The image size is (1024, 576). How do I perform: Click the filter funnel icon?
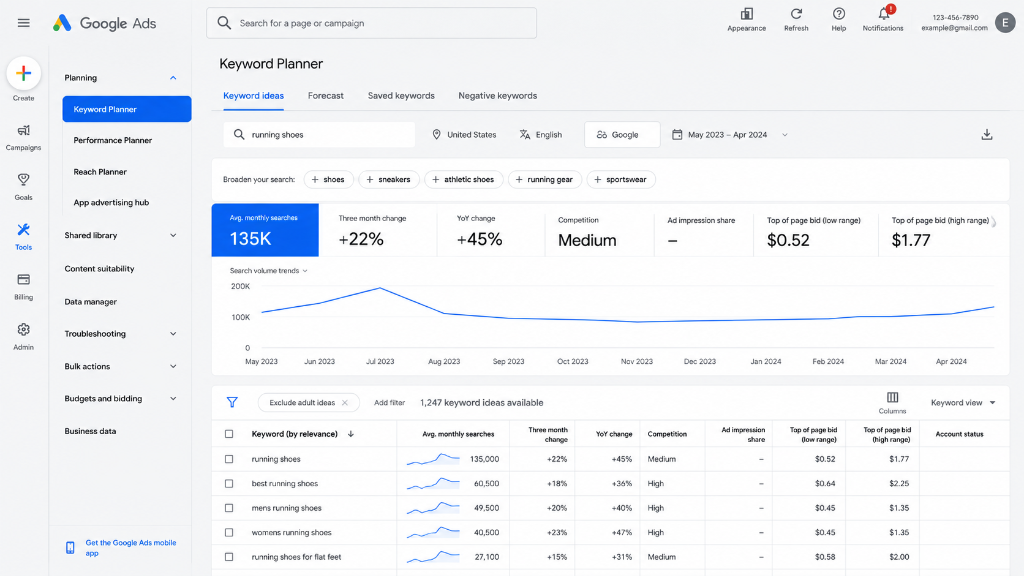point(232,402)
